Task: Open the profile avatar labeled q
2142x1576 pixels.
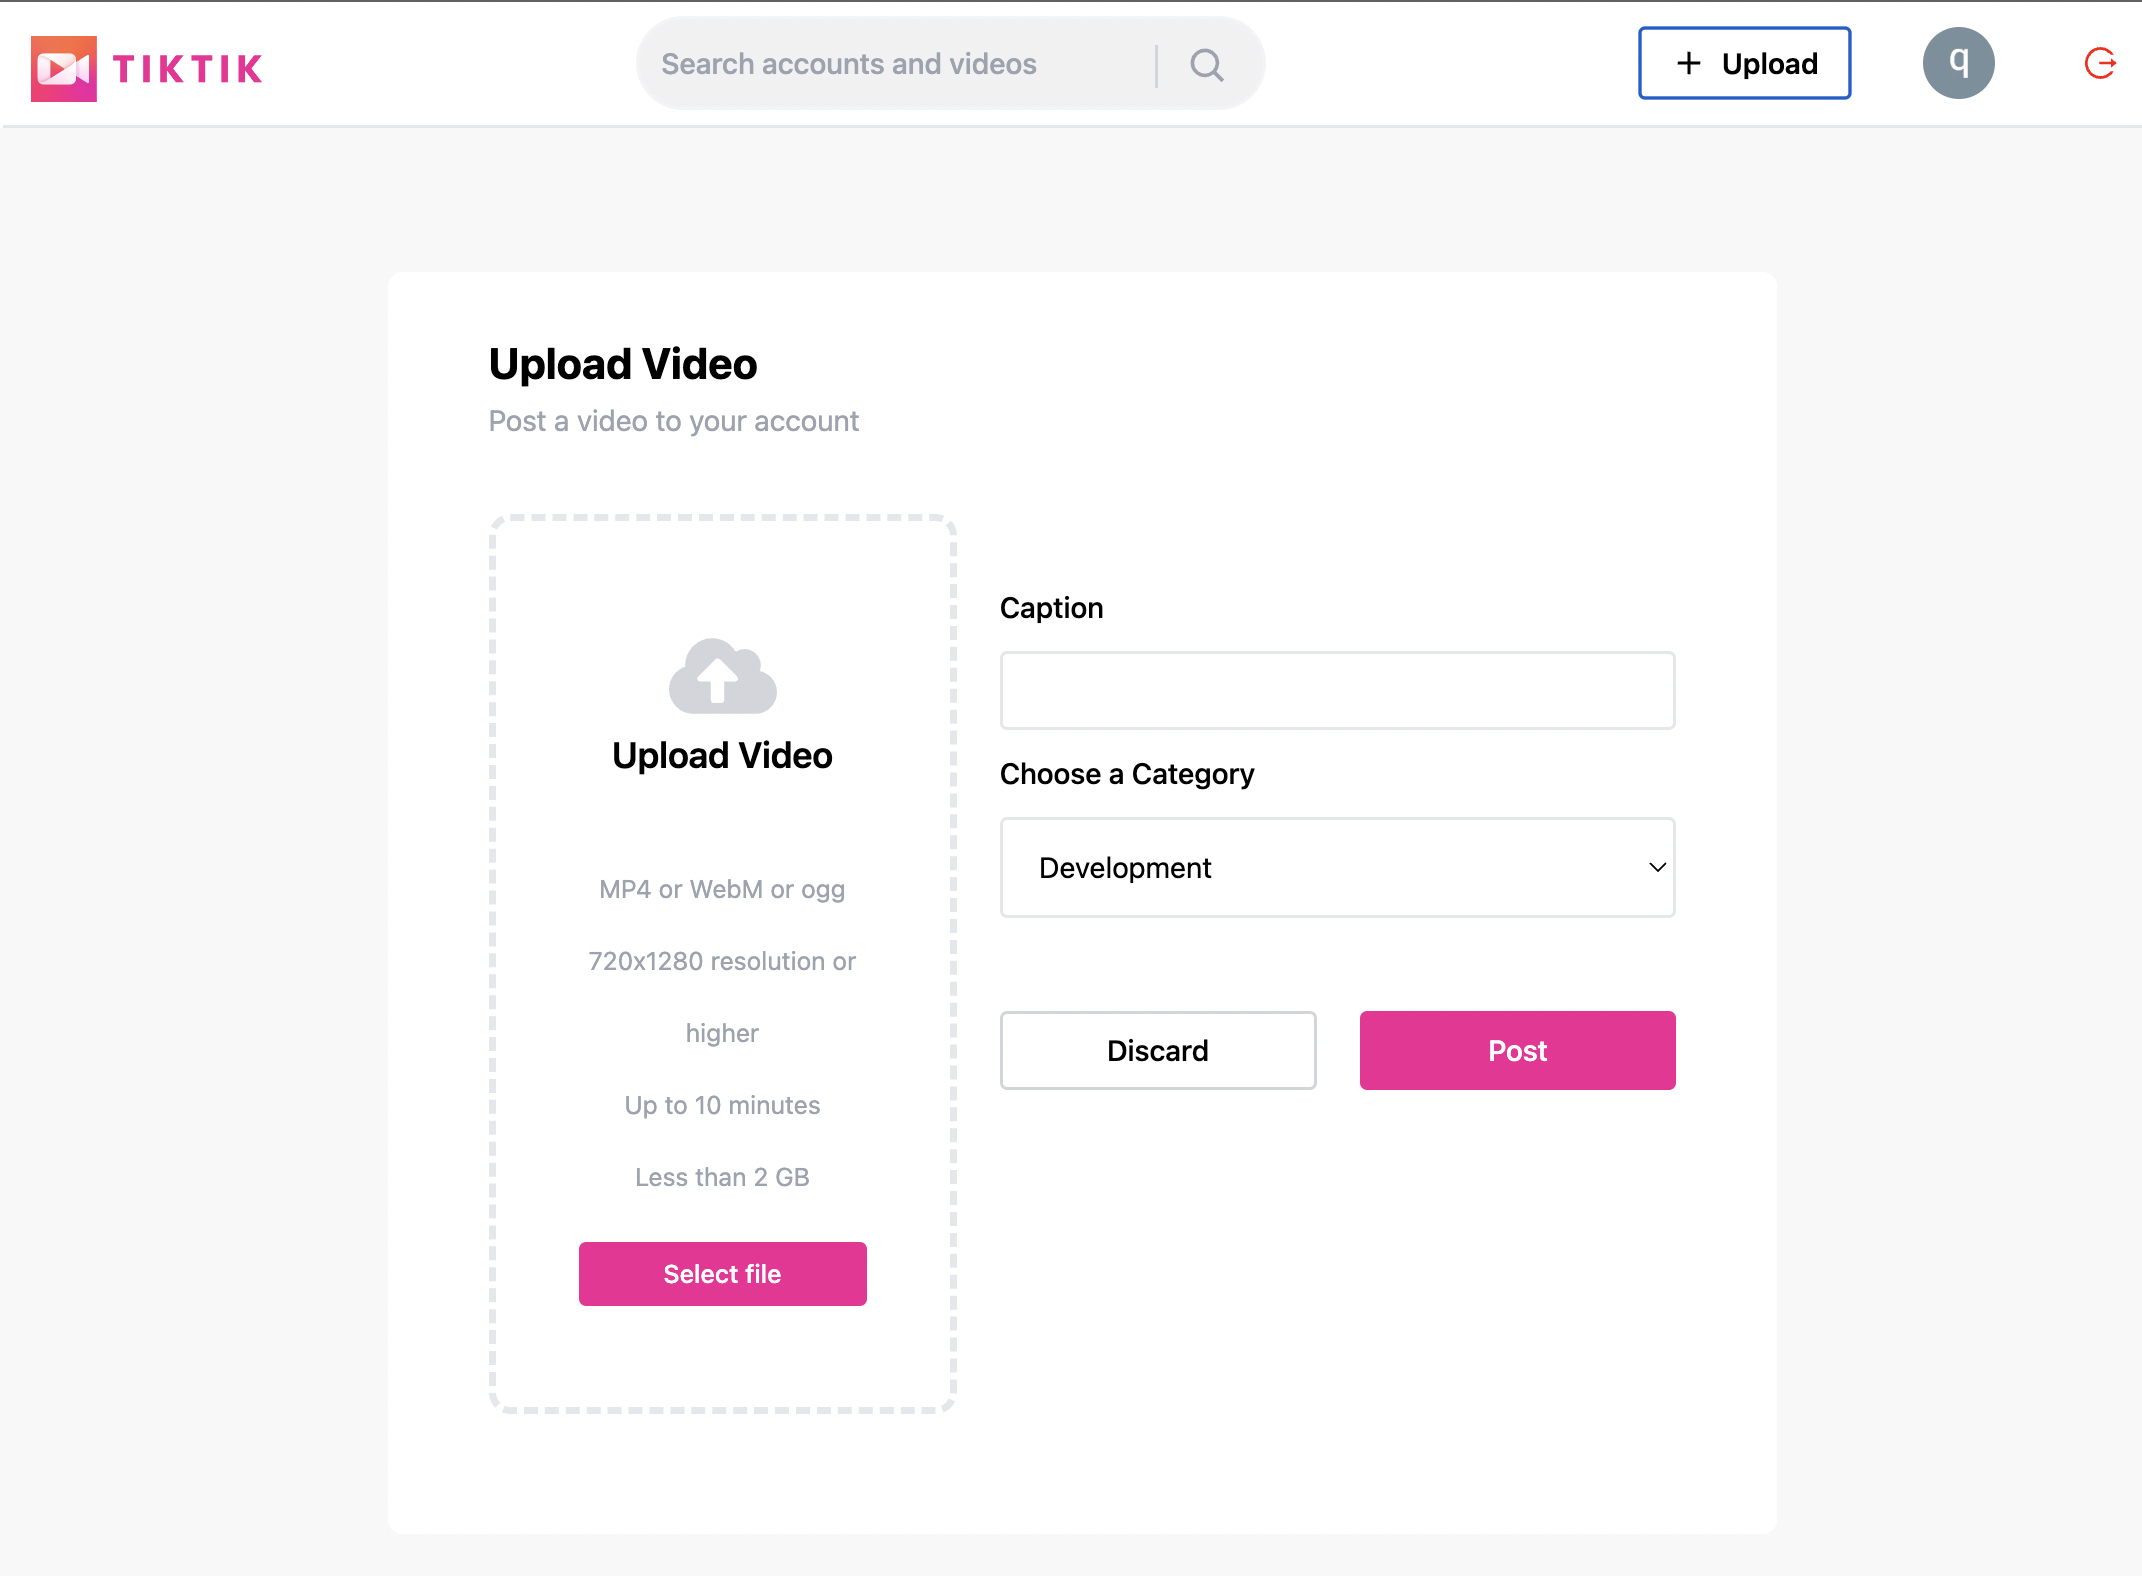Action: coord(1958,63)
